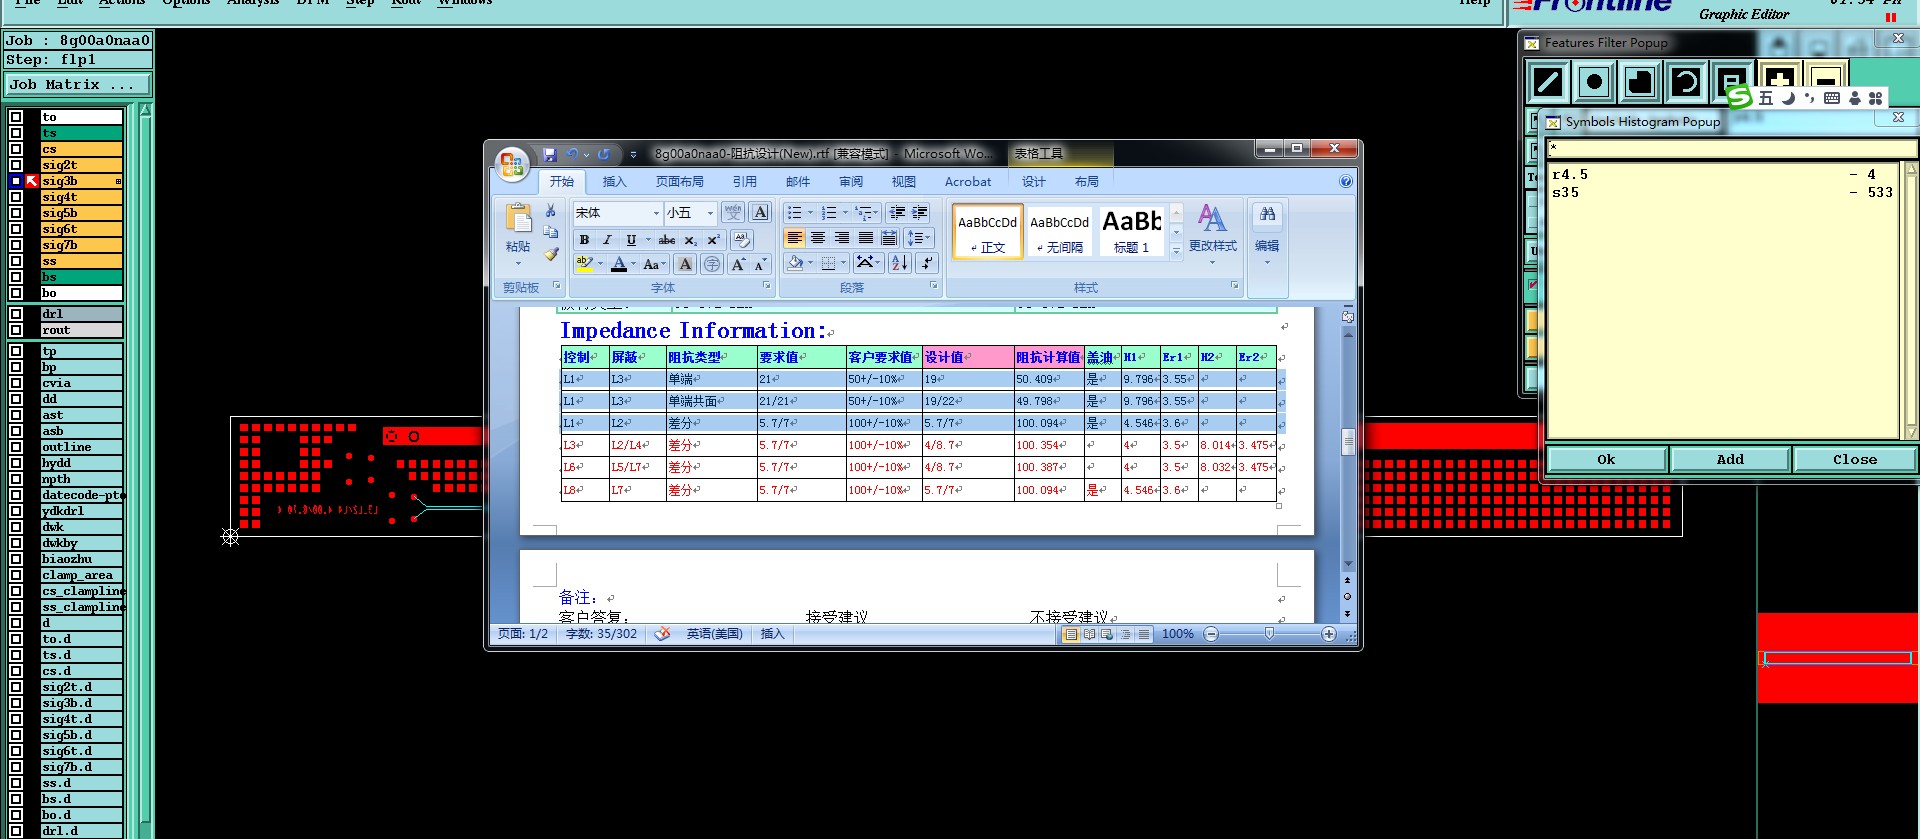This screenshot has height=839, width=1920.
Task: Select the surface feature filter icon
Action: point(1640,82)
